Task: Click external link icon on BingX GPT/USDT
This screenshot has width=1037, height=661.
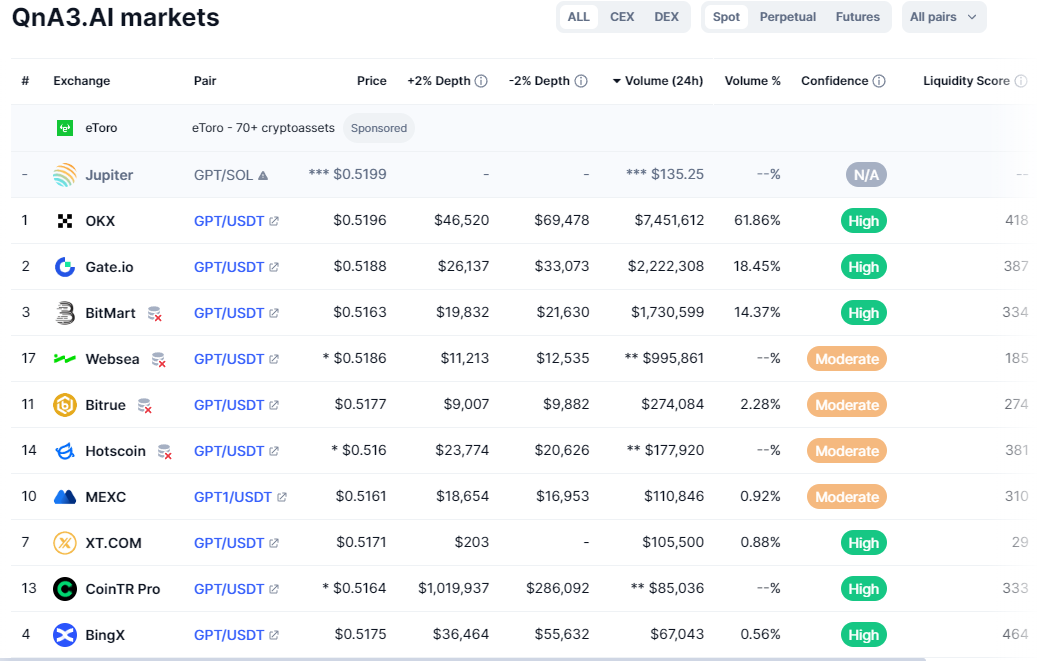Action: (x=274, y=635)
